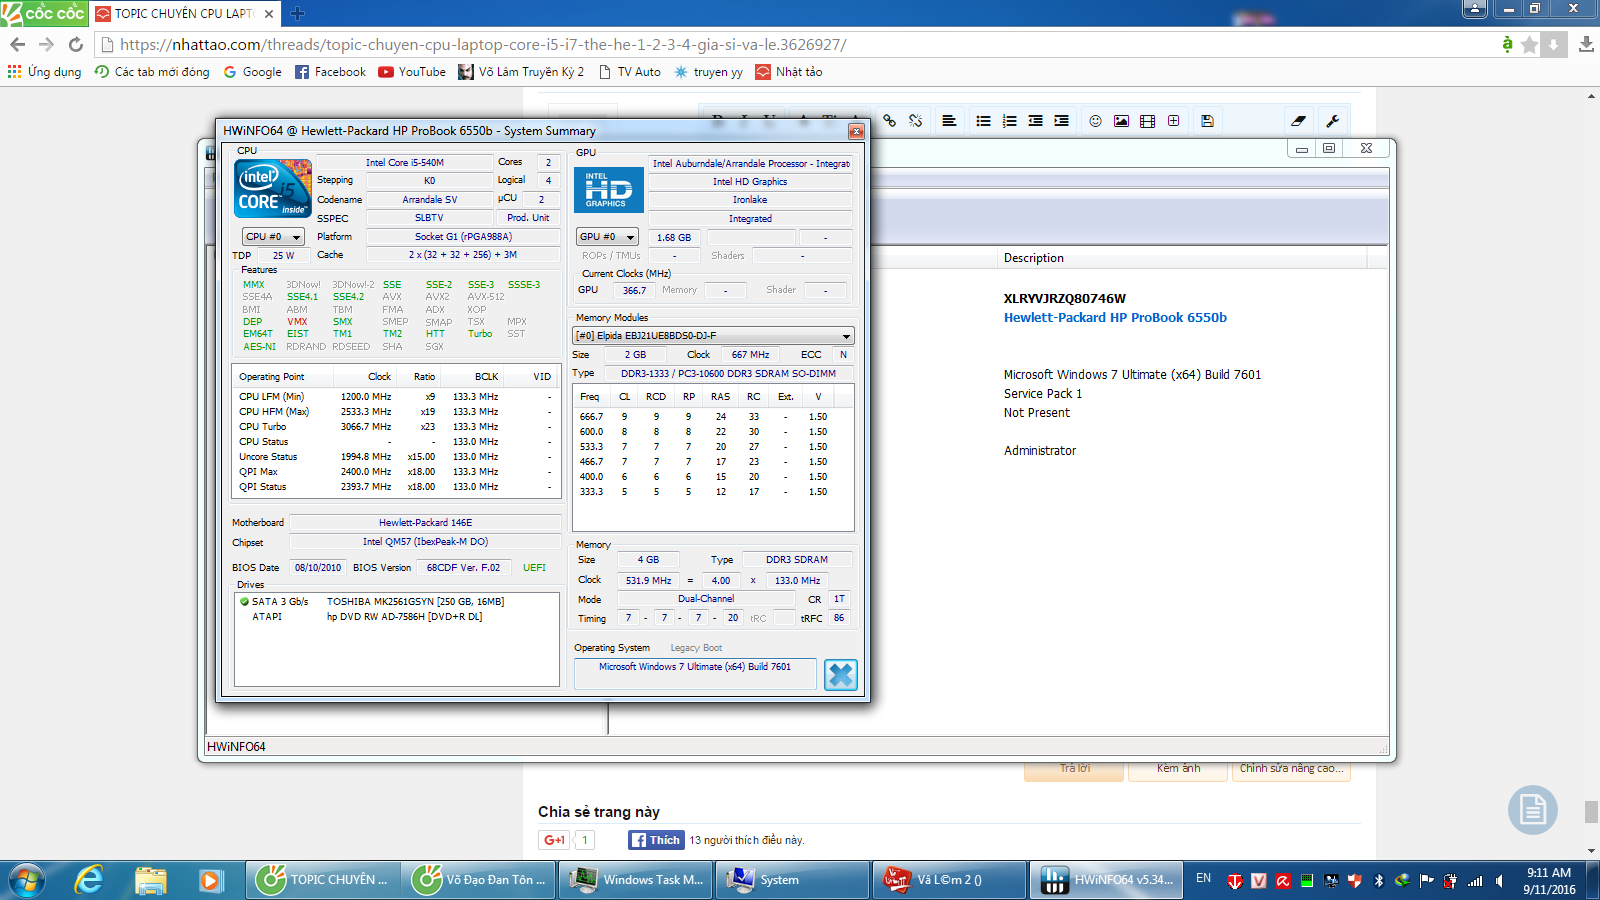Click the G+1 share button
This screenshot has width=1600, height=900.
coord(554,840)
